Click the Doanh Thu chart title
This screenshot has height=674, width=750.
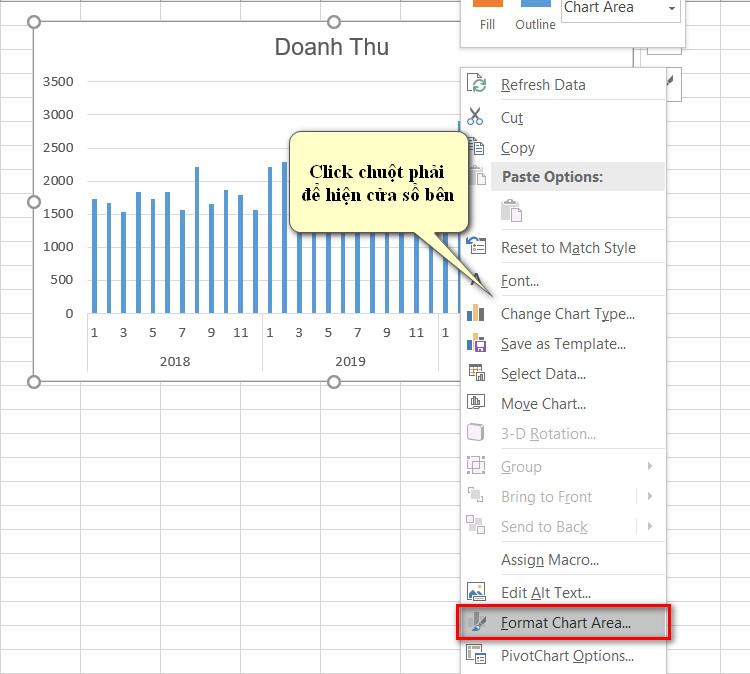331,47
